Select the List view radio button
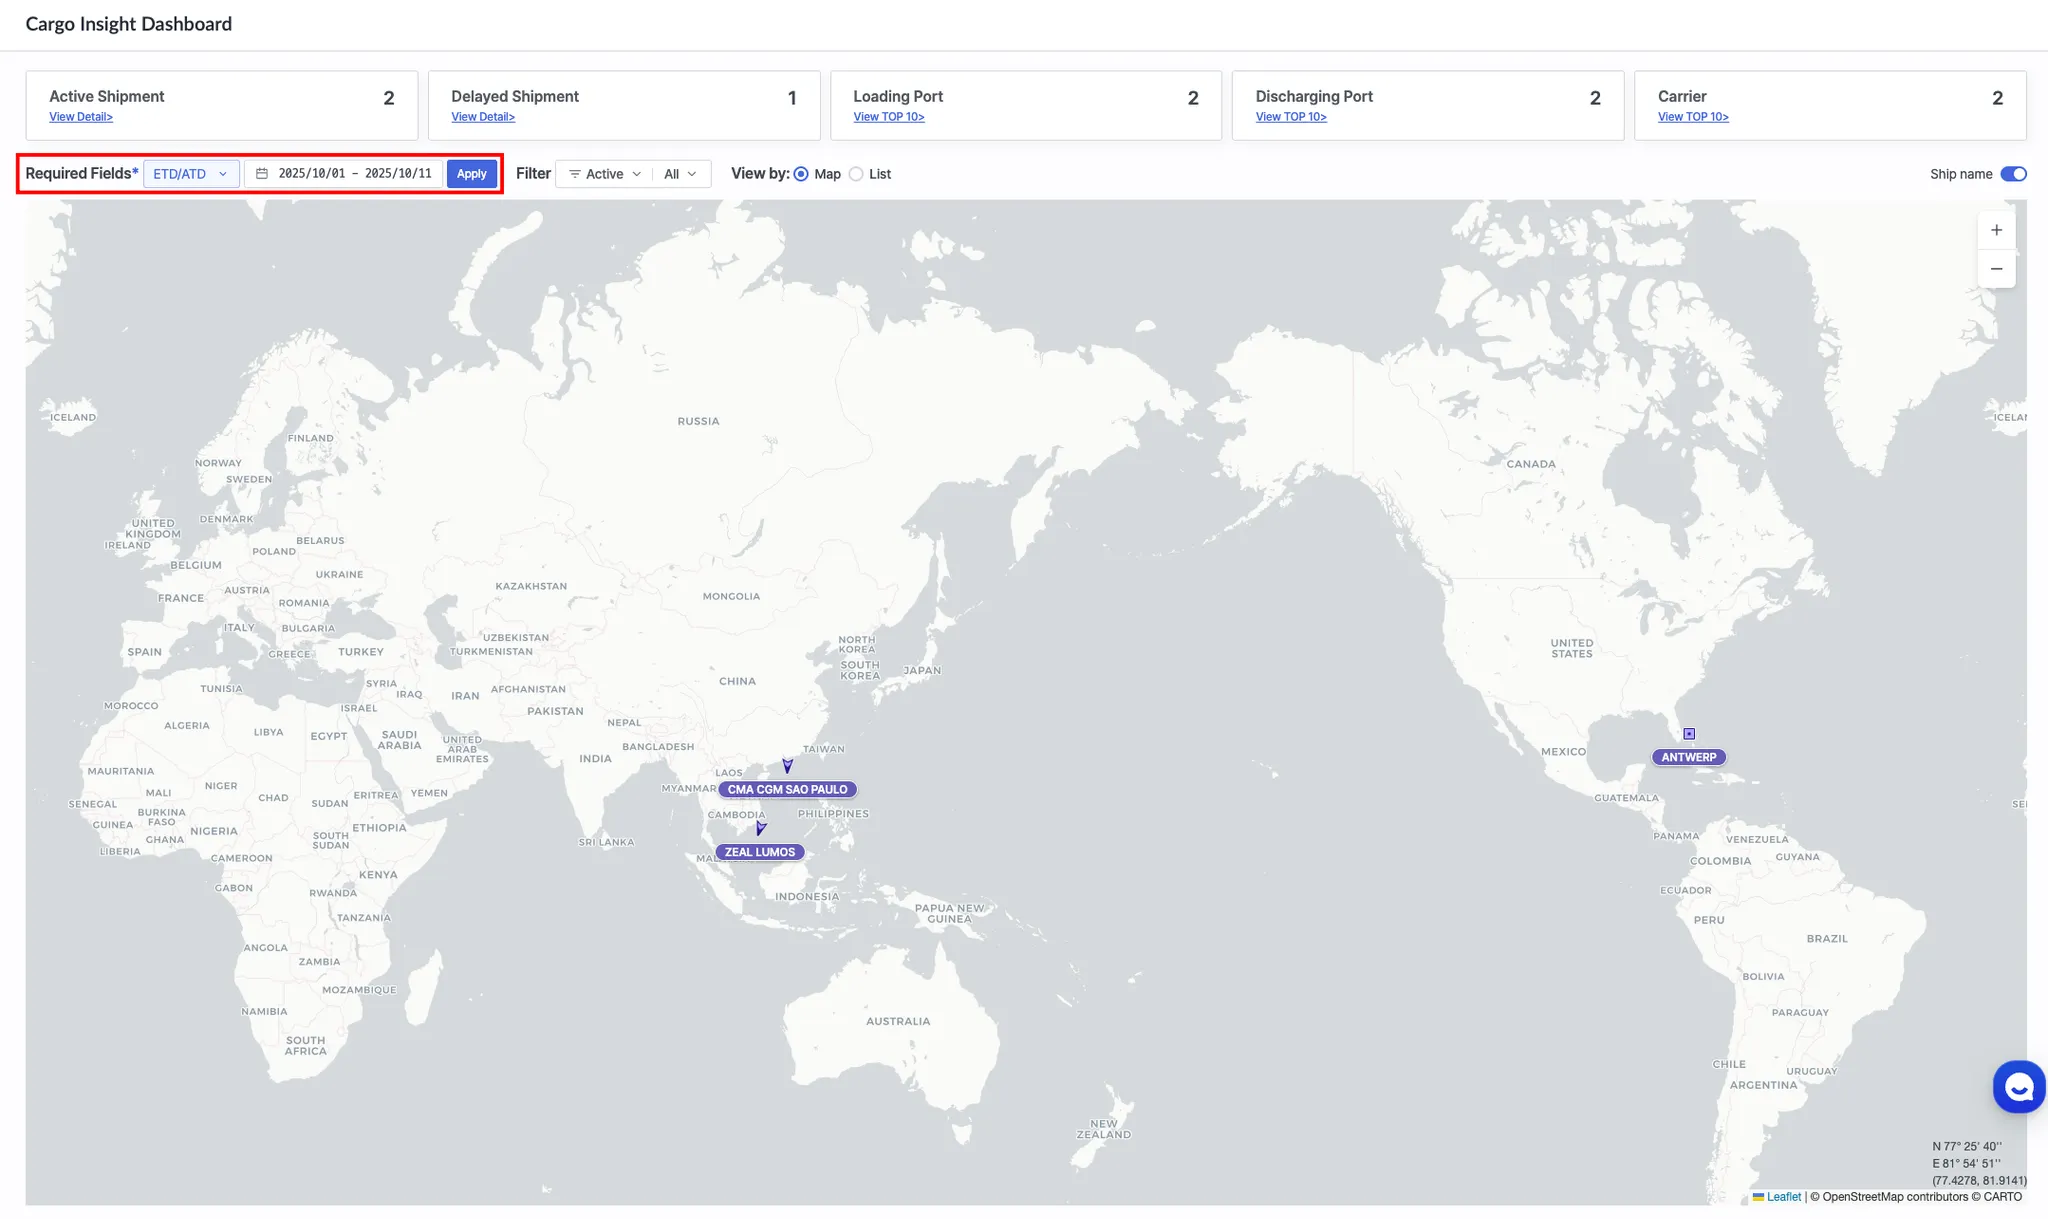Viewport: 2048px width, 1219px height. click(x=856, y=174)
